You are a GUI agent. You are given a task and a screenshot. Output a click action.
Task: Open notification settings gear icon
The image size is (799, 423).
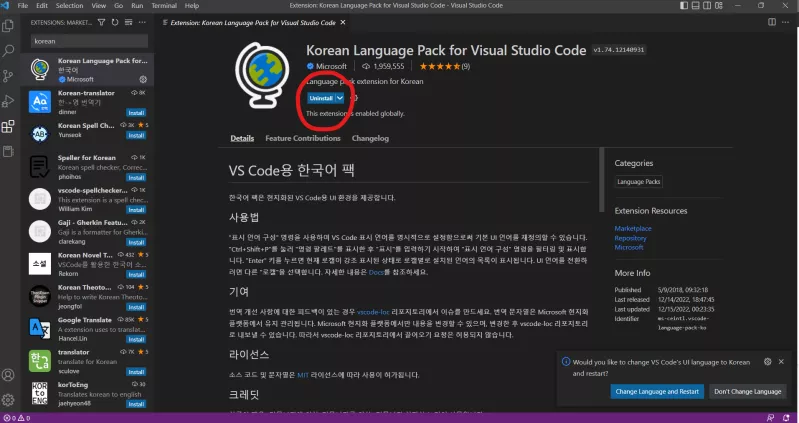tap(767, 362)
